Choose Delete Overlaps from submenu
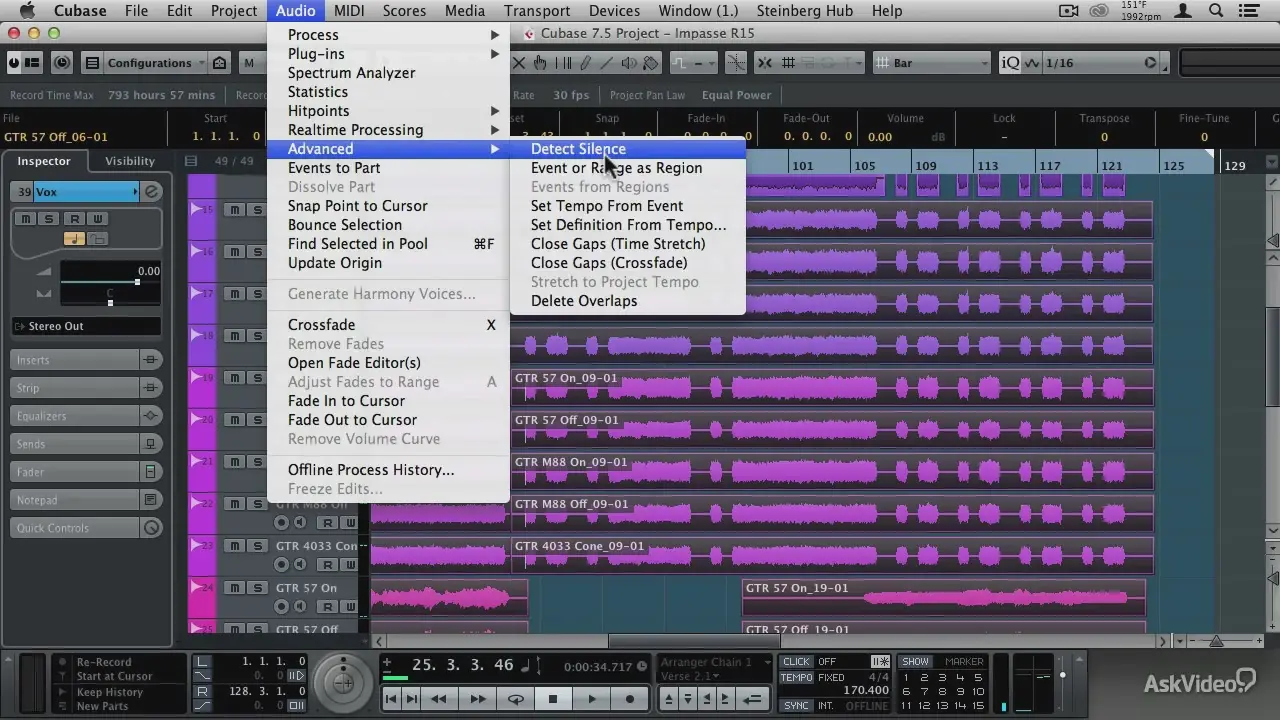The width and height of the screenshot is (1280, 720). (627, 301)
